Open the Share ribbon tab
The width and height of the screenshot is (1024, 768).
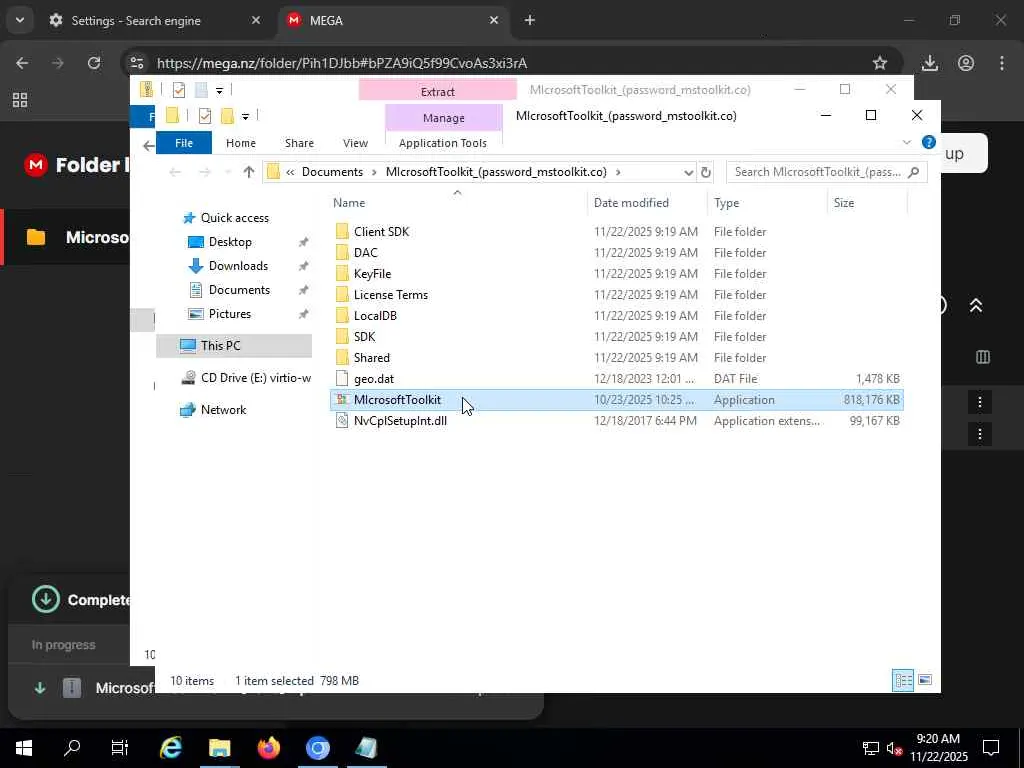click(x=299, y=143)
